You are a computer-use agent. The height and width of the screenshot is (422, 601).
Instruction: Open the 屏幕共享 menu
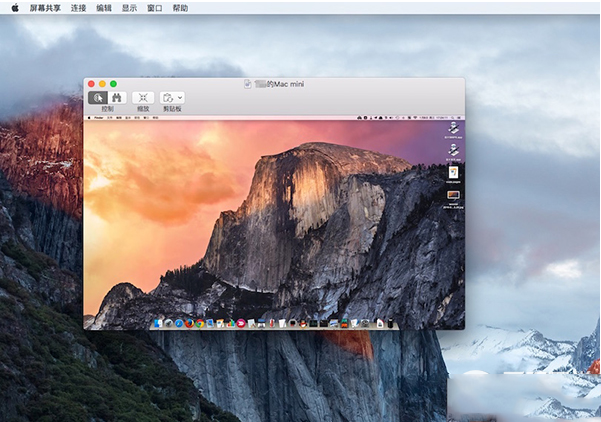click(45, 8)
